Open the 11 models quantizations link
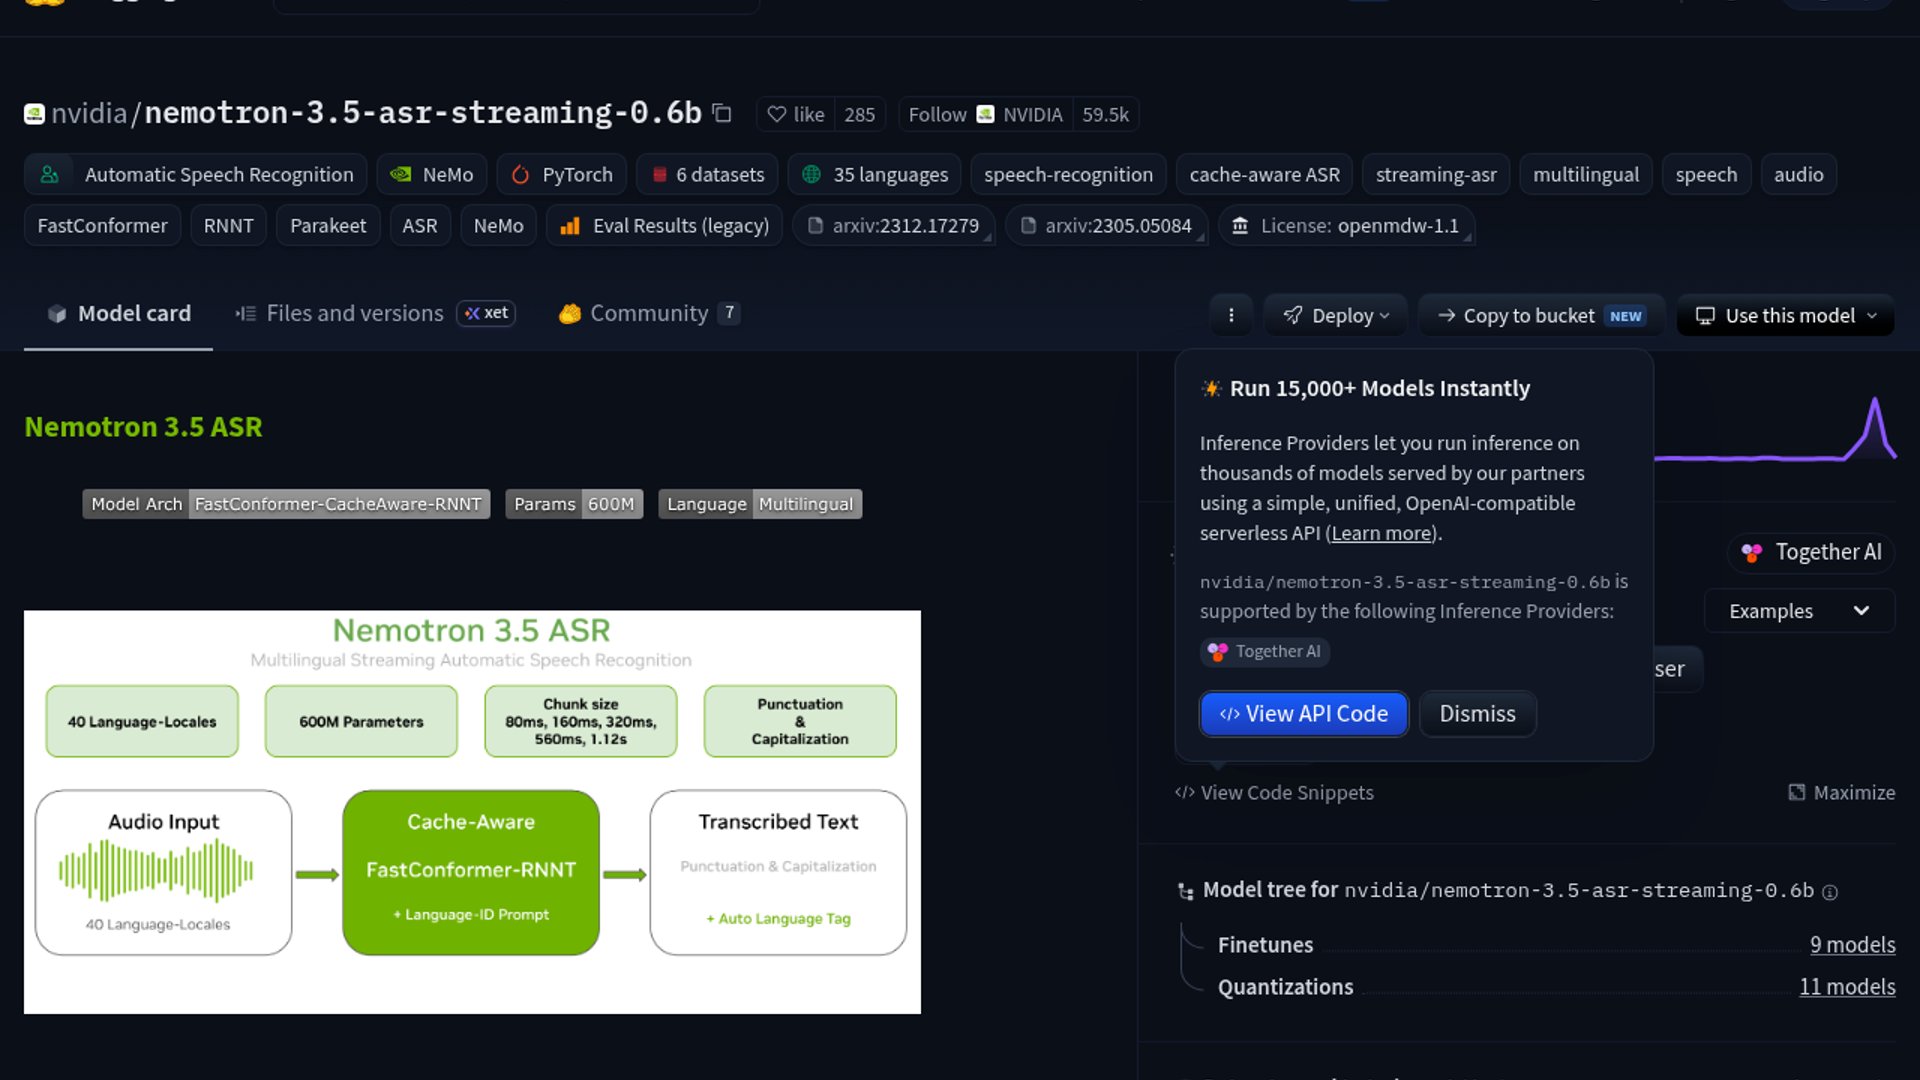The height and width of the screenshot is (1080, 1920). click(x=1847, y=987)
